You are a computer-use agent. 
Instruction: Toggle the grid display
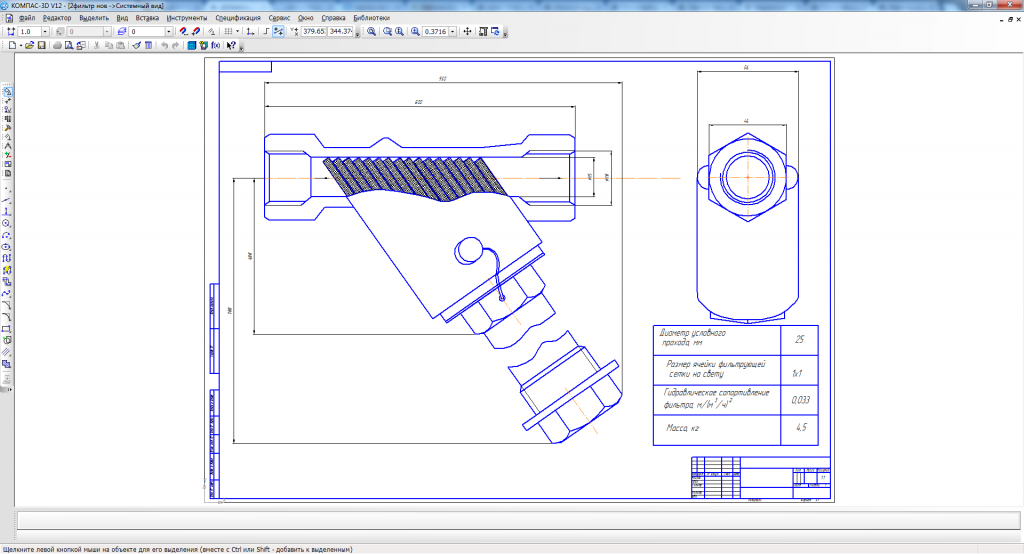pos(228,31)
